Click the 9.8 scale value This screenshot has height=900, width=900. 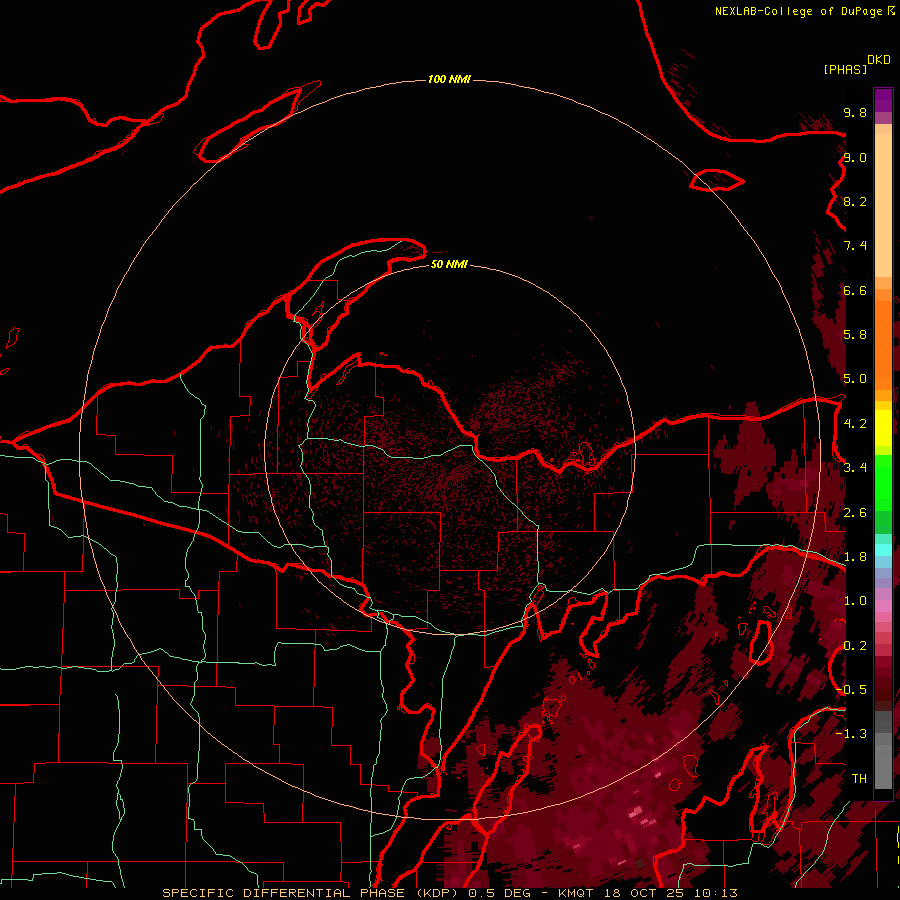[855, 112]
